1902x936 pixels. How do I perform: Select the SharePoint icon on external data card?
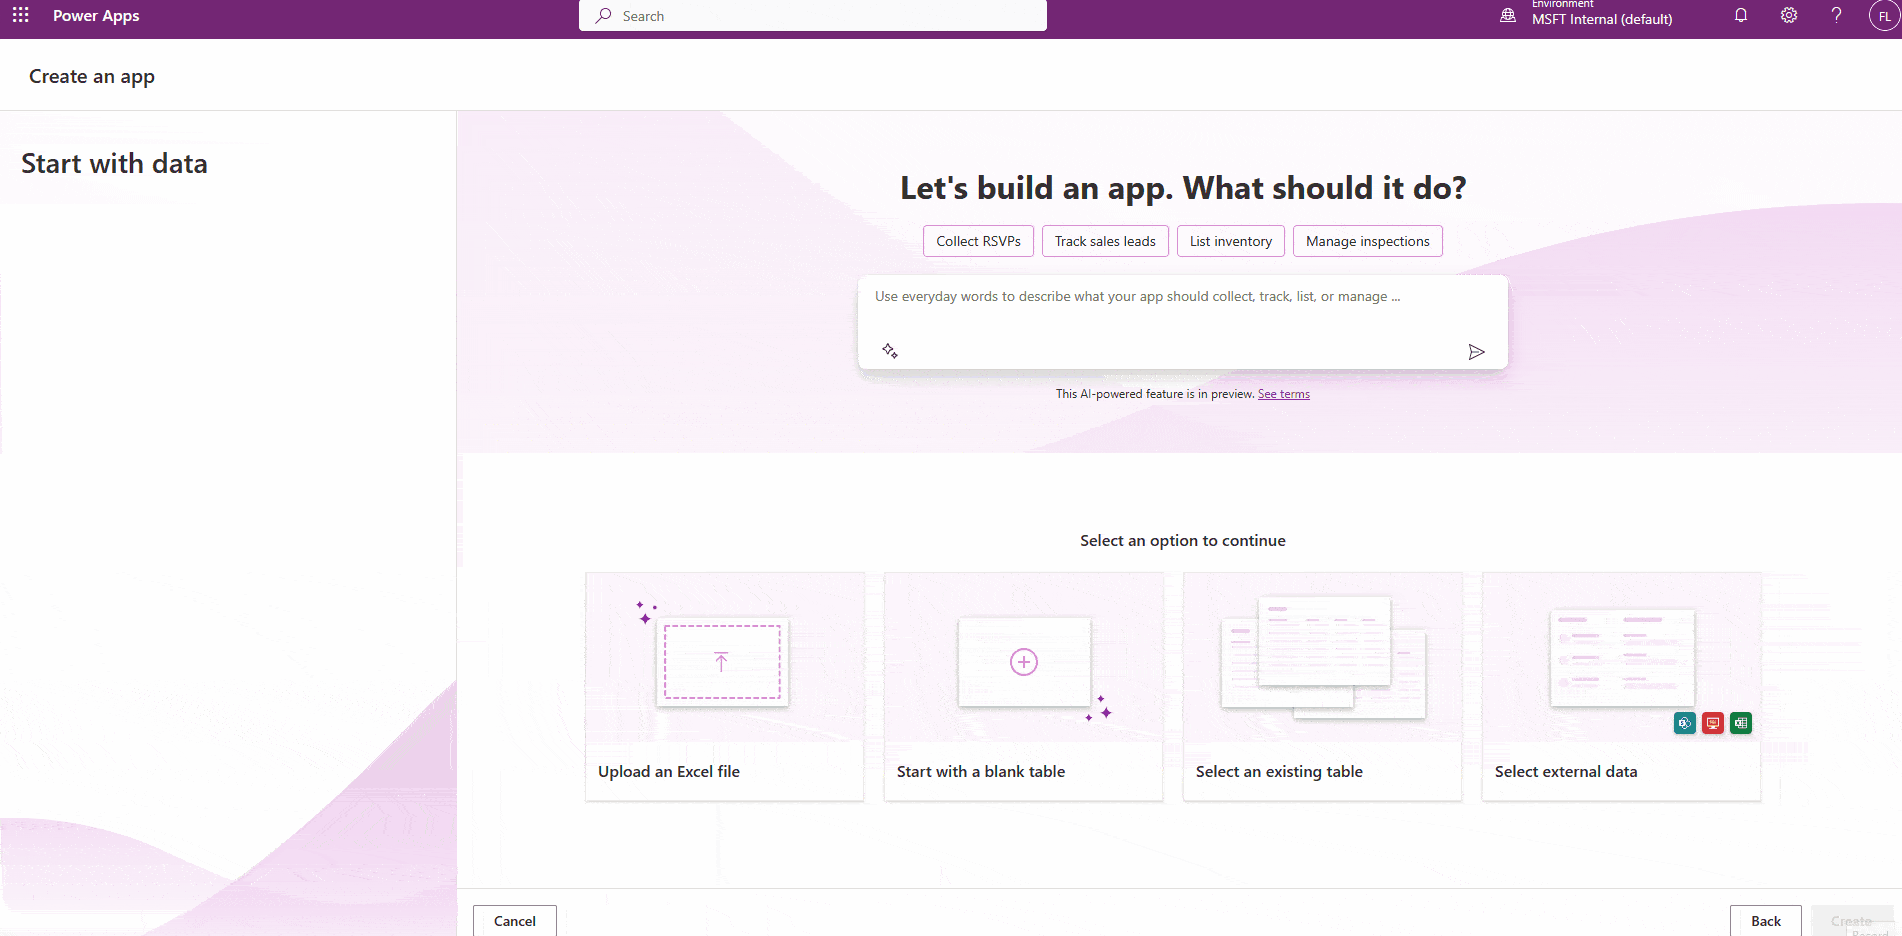[1684, 723]
